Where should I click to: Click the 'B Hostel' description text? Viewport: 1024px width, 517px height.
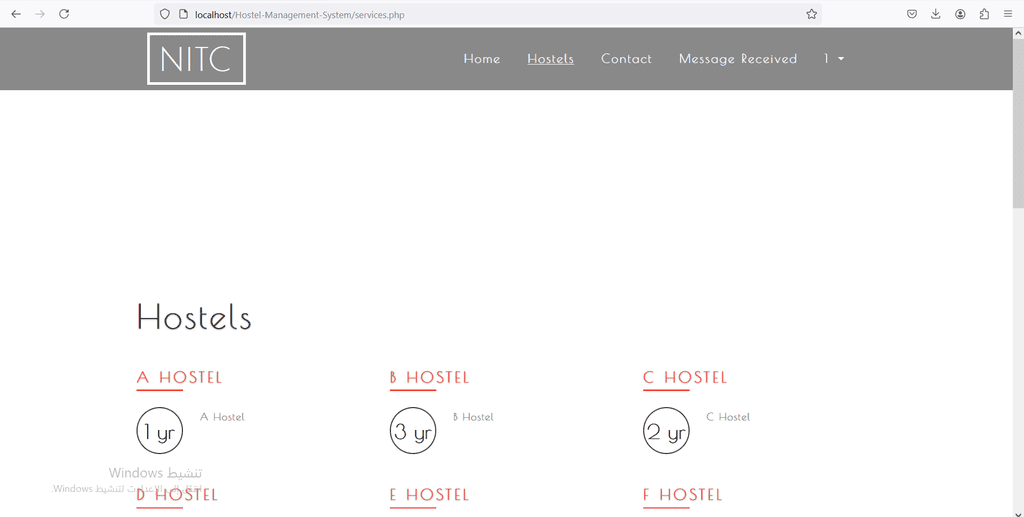[473, 417]
